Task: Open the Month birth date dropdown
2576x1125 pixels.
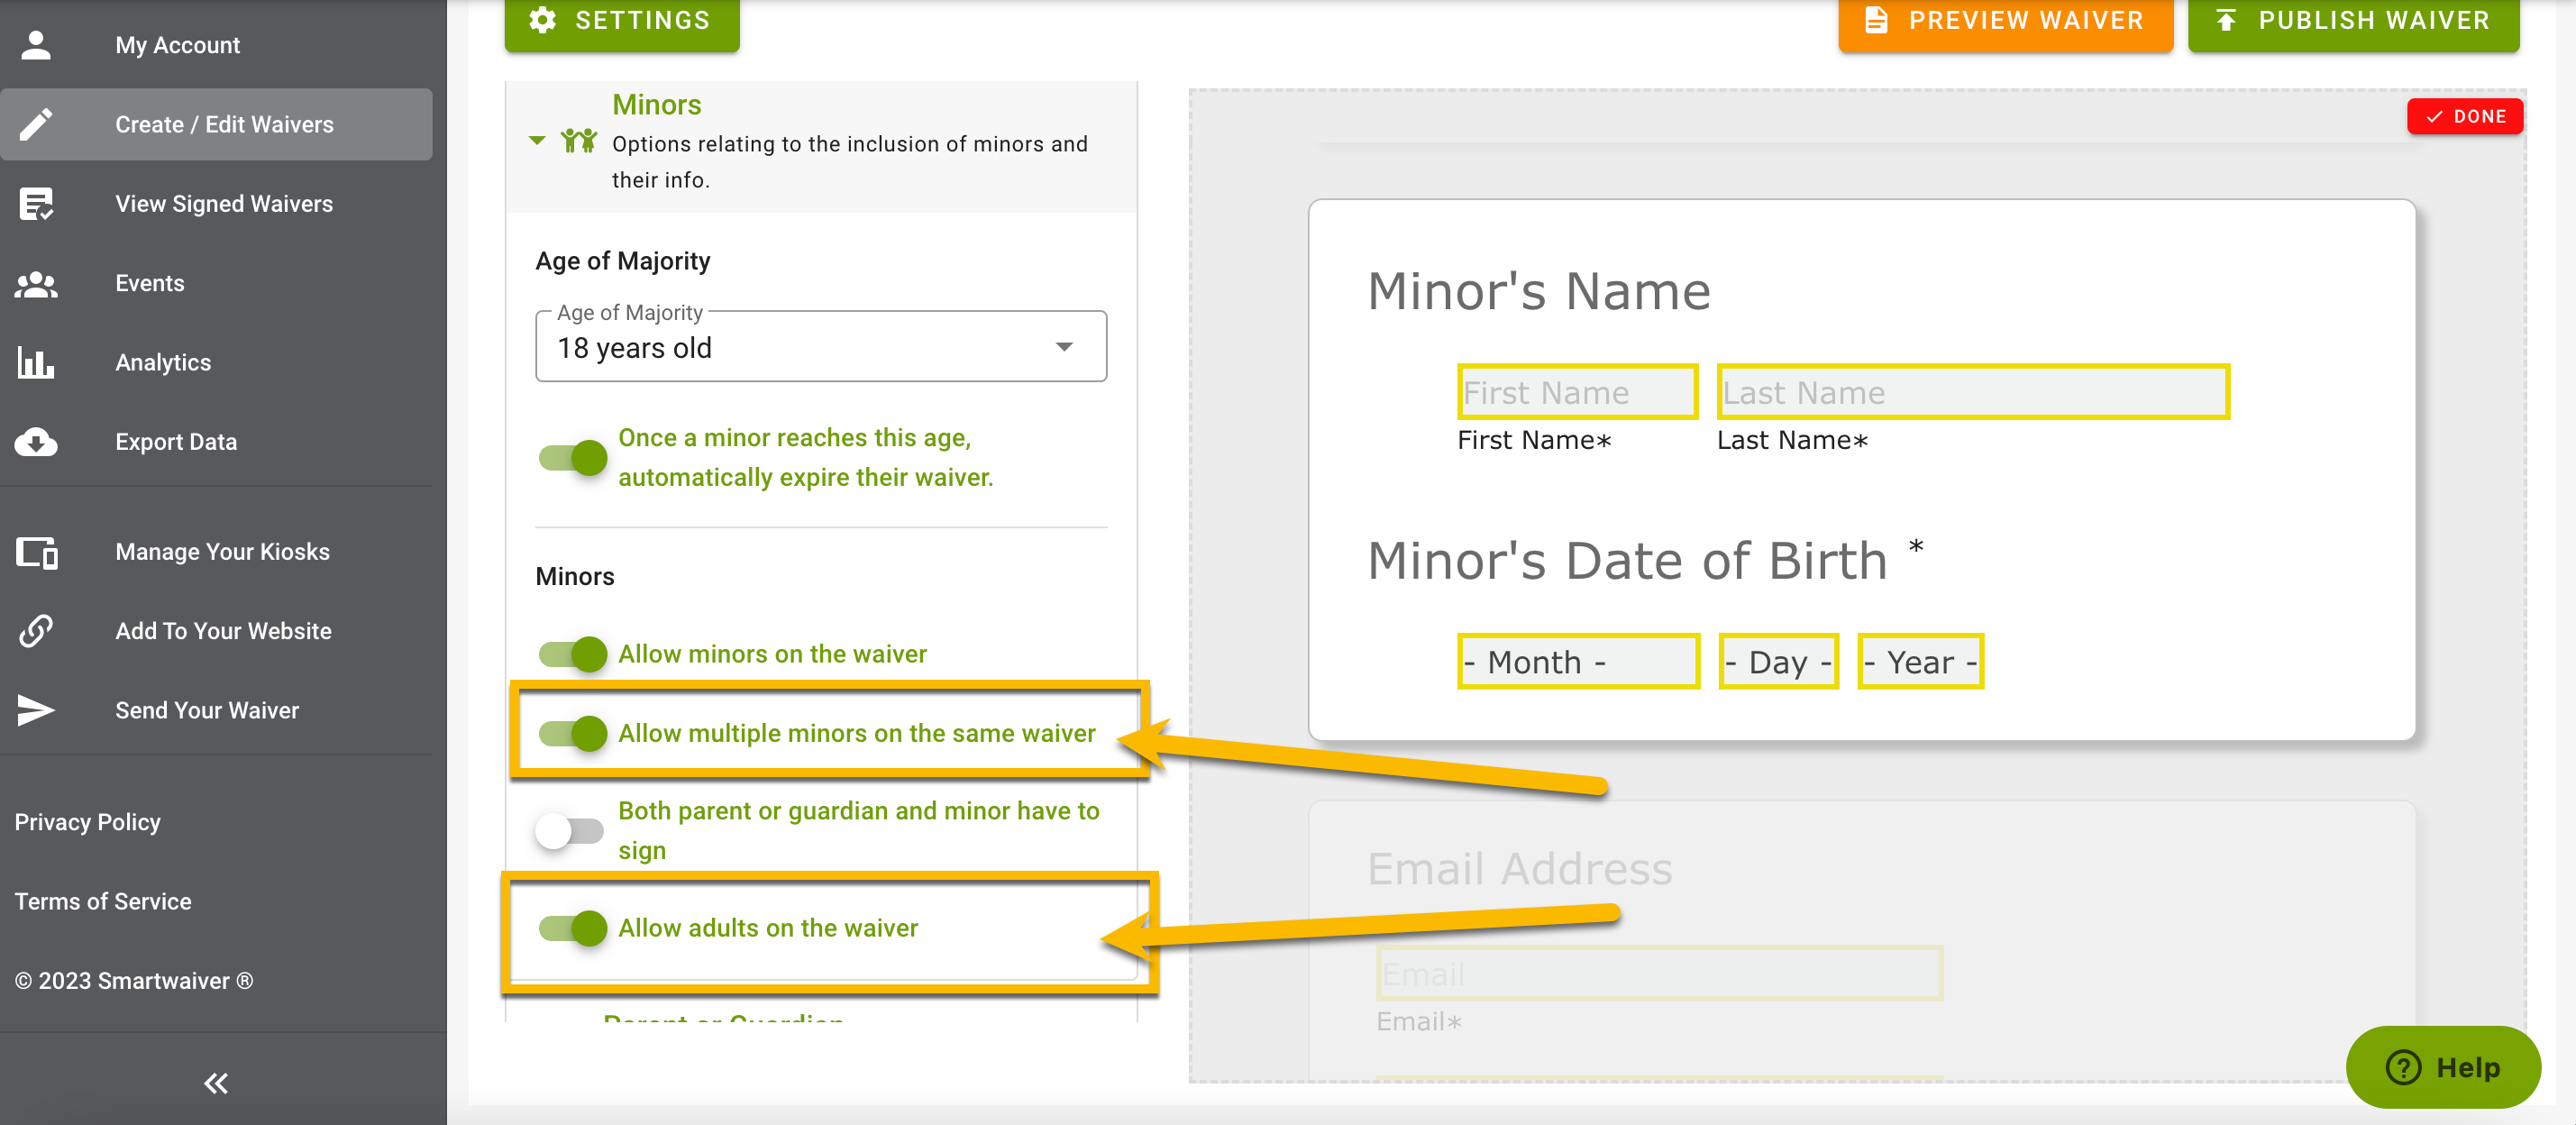Action: 1578,661
